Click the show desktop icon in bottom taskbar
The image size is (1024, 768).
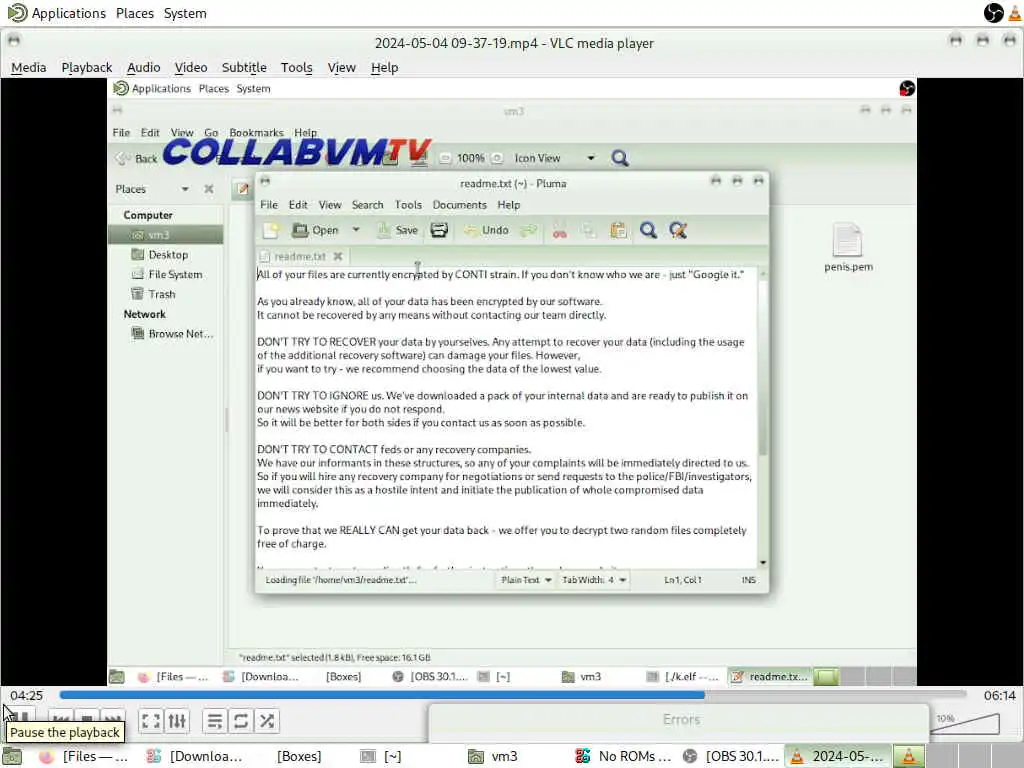coord(12,756)
